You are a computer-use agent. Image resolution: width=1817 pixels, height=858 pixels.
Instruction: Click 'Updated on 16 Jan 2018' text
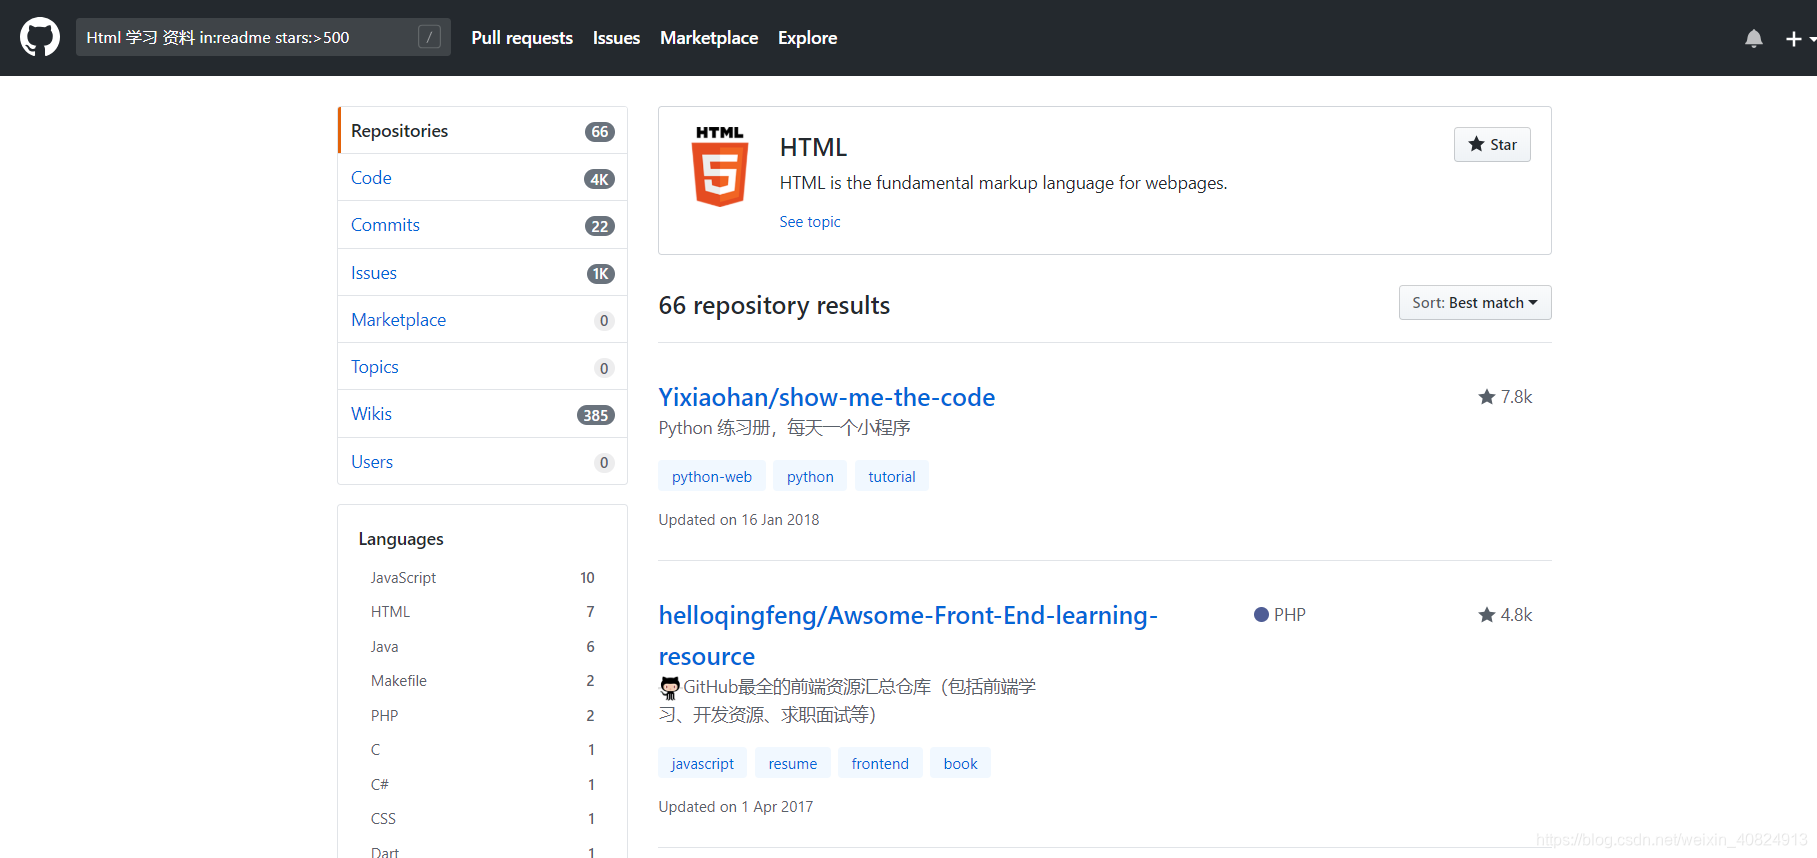click(739, 520)
